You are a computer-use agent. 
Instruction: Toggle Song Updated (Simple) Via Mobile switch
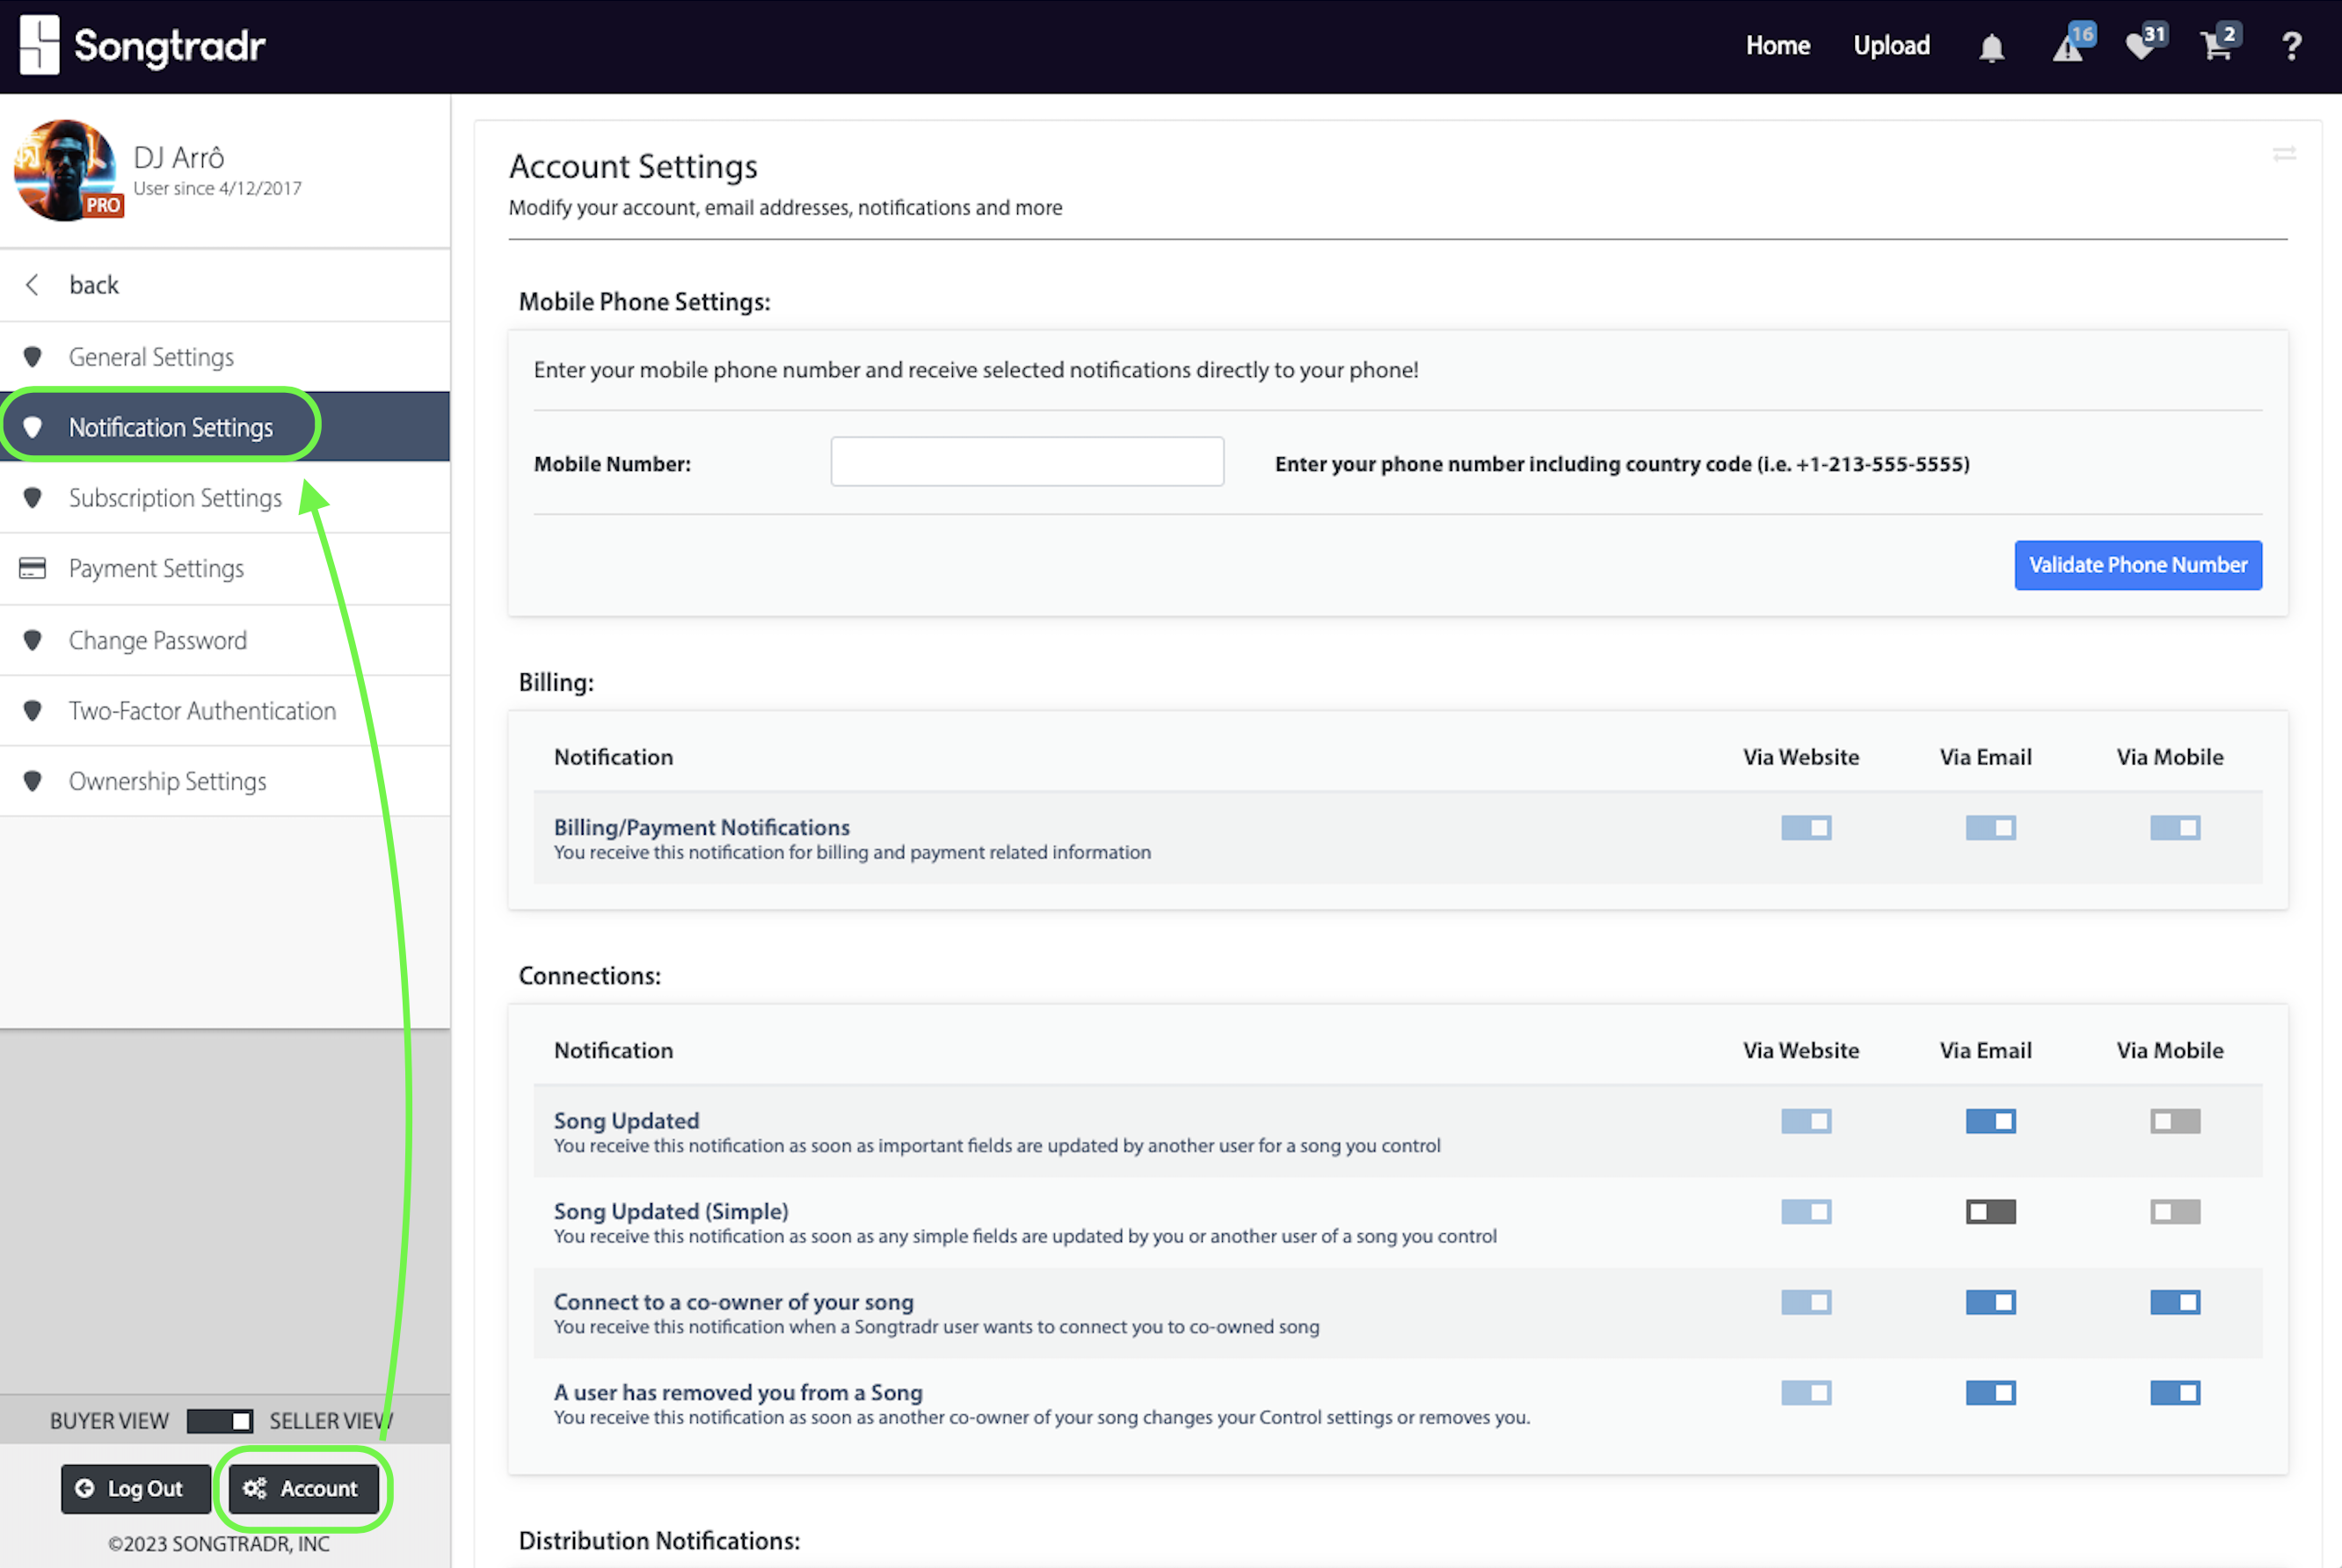[2175, 1213]
